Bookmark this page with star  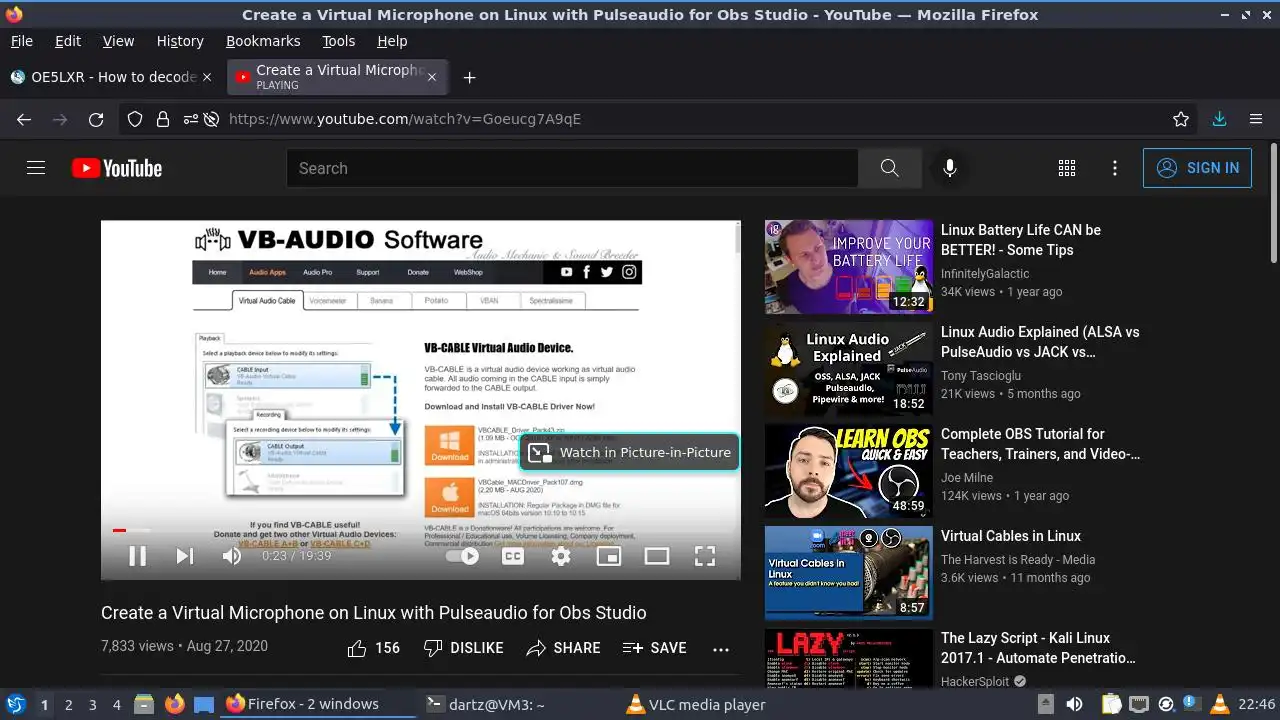1181,119
